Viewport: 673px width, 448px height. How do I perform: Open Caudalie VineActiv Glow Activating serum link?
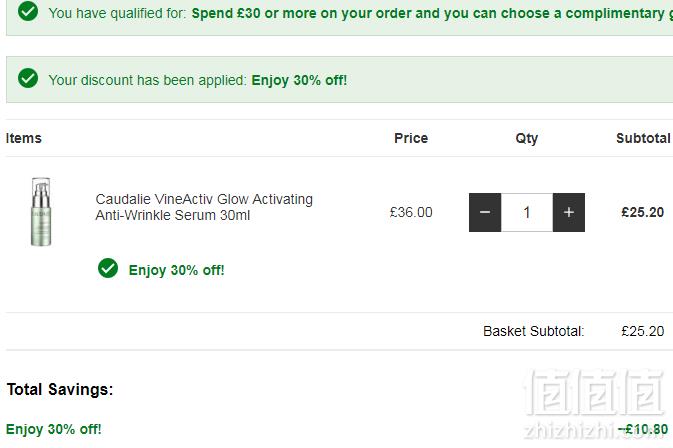click(204, 207)
